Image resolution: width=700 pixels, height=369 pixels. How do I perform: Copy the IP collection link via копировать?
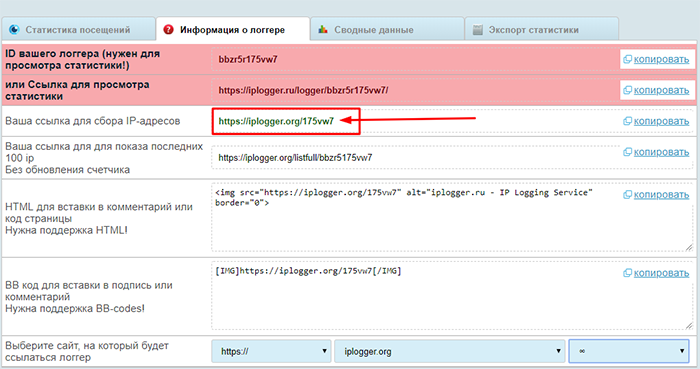click(661, 121)
